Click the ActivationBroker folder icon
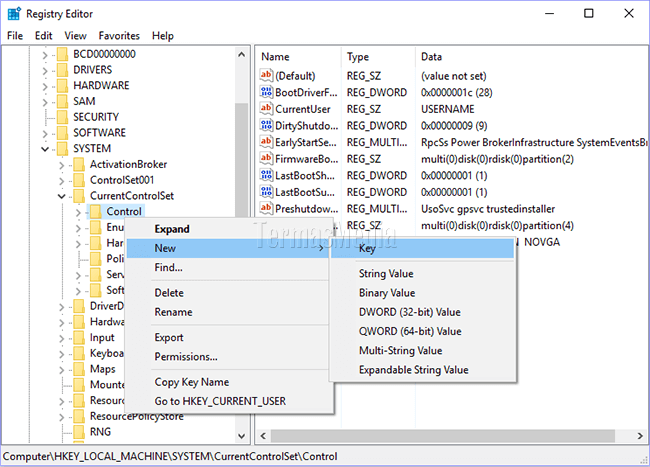 click(79, 164)
